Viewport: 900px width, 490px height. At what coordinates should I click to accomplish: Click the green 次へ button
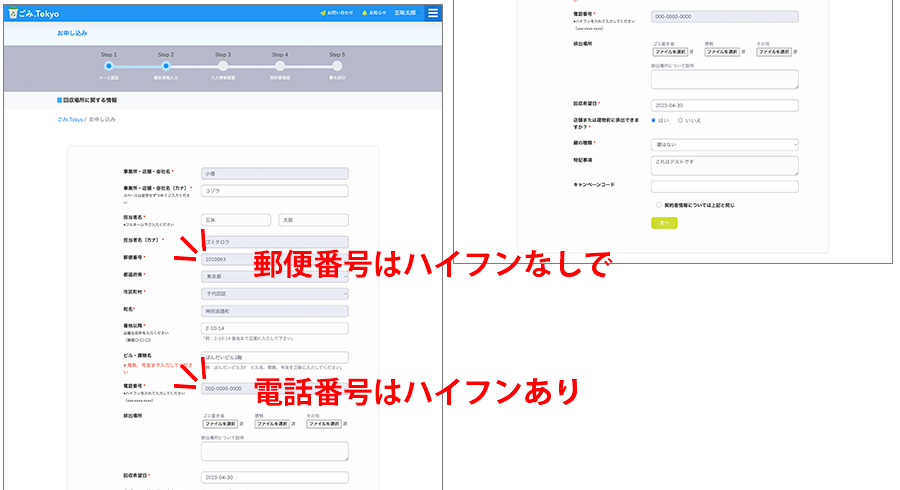coord(664,223)
